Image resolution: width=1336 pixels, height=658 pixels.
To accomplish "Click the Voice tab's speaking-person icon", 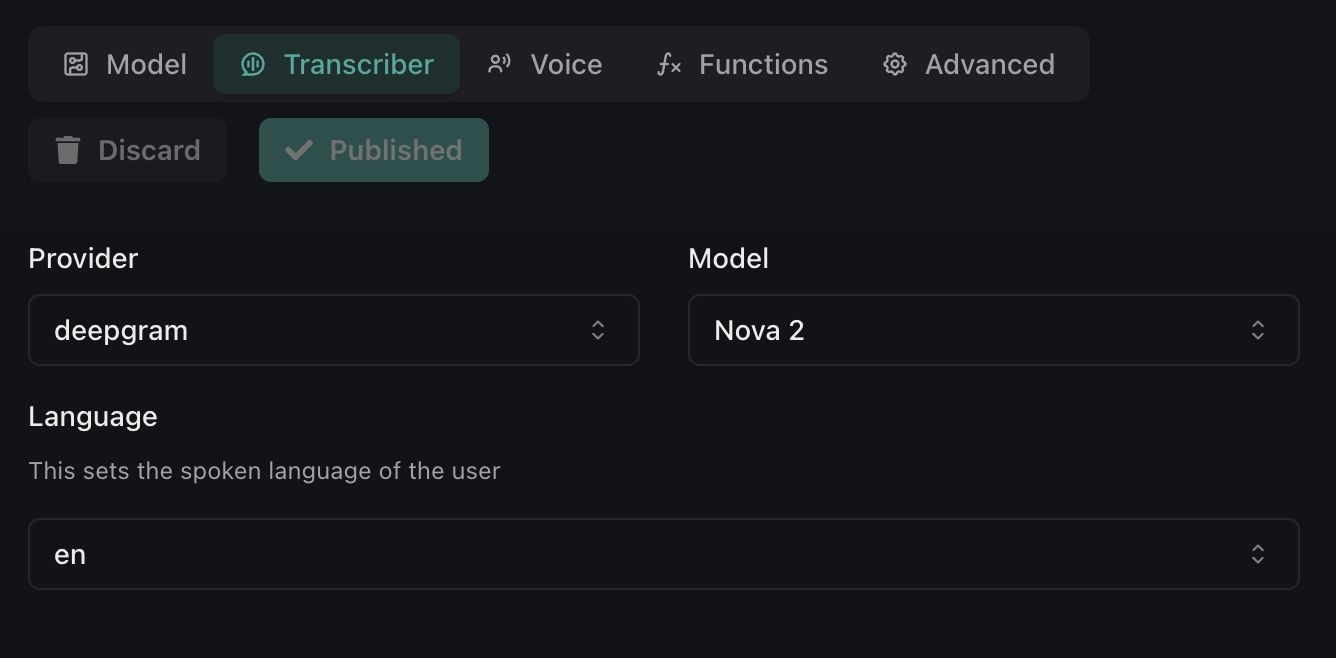I will [499, 65].
